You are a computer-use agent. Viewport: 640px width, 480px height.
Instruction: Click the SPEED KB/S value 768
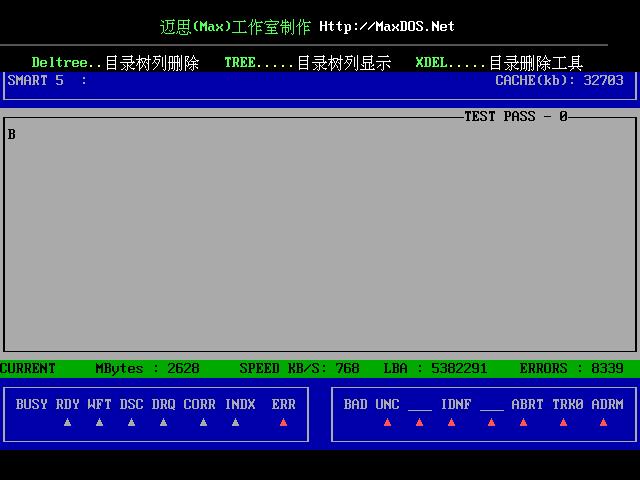pos(347,368)
